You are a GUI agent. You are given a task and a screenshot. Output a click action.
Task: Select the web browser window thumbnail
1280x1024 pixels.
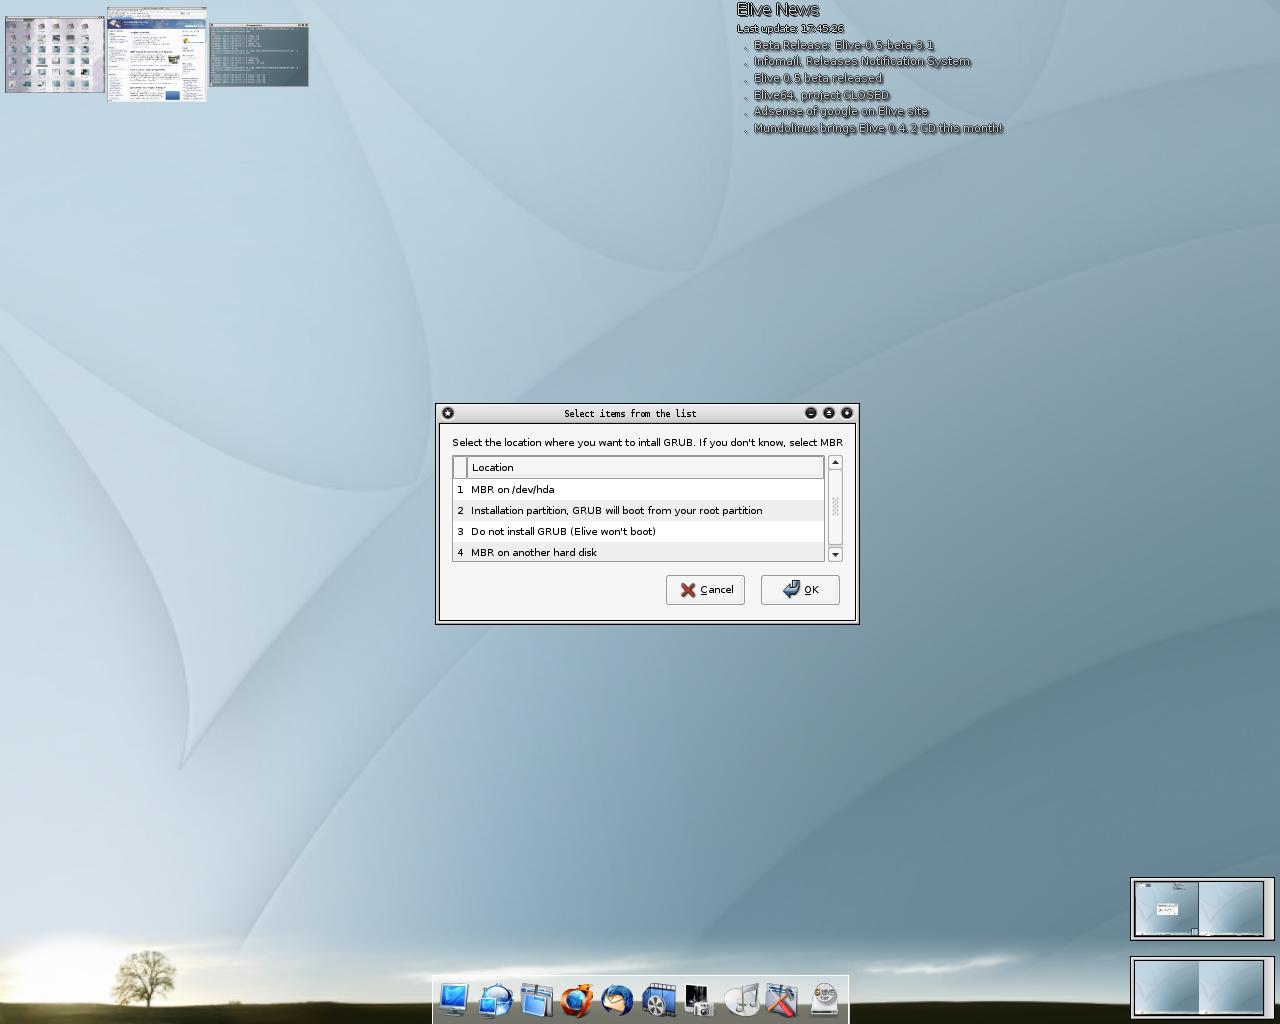click(157, 55)
